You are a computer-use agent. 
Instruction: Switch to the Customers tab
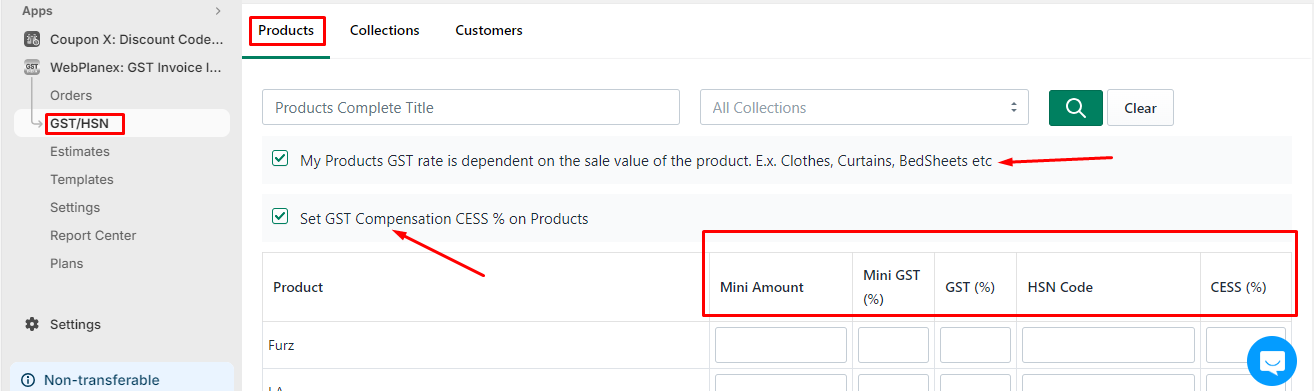point(489,30)
